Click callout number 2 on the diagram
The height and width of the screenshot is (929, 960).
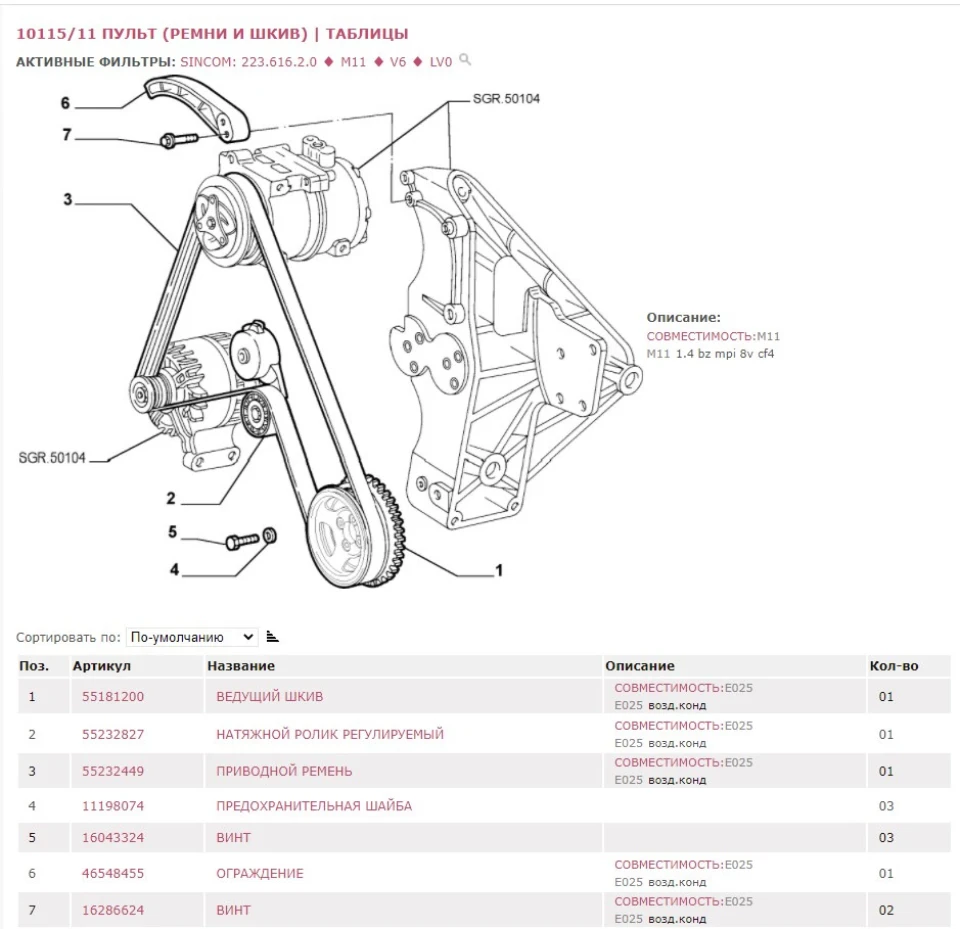(171, 498)
